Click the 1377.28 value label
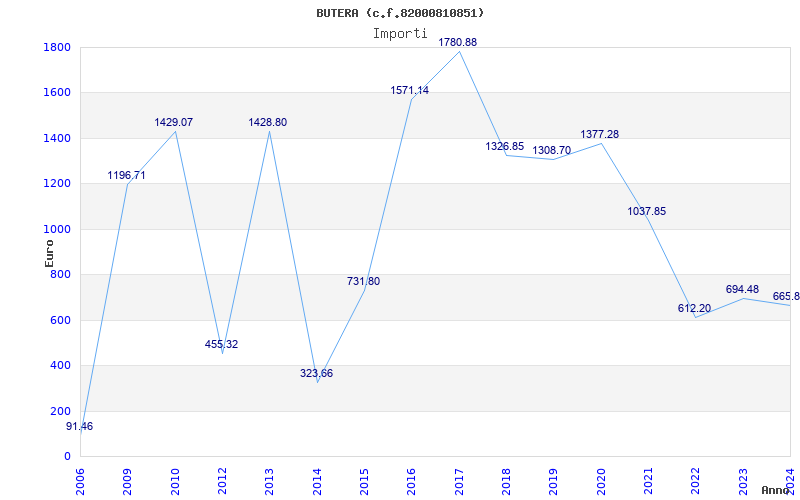Viewport: 800px width, 500px height. 599,134
